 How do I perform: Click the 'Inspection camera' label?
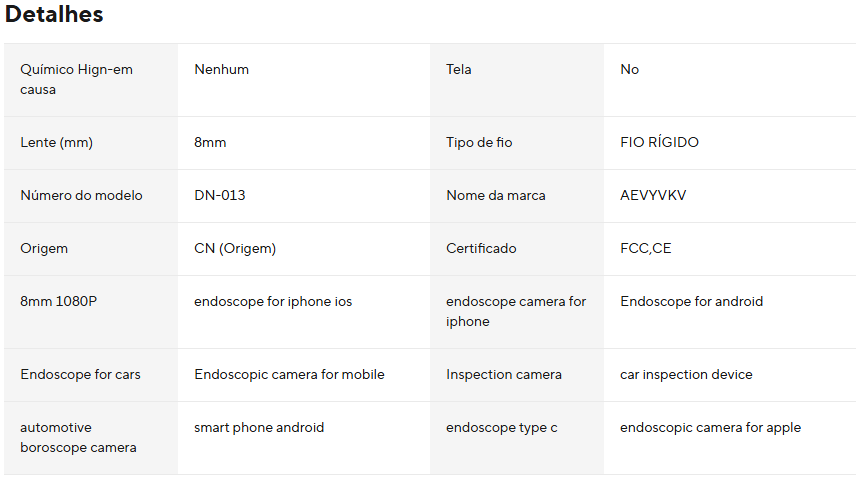pyautogui.click(x=504, y=374)
